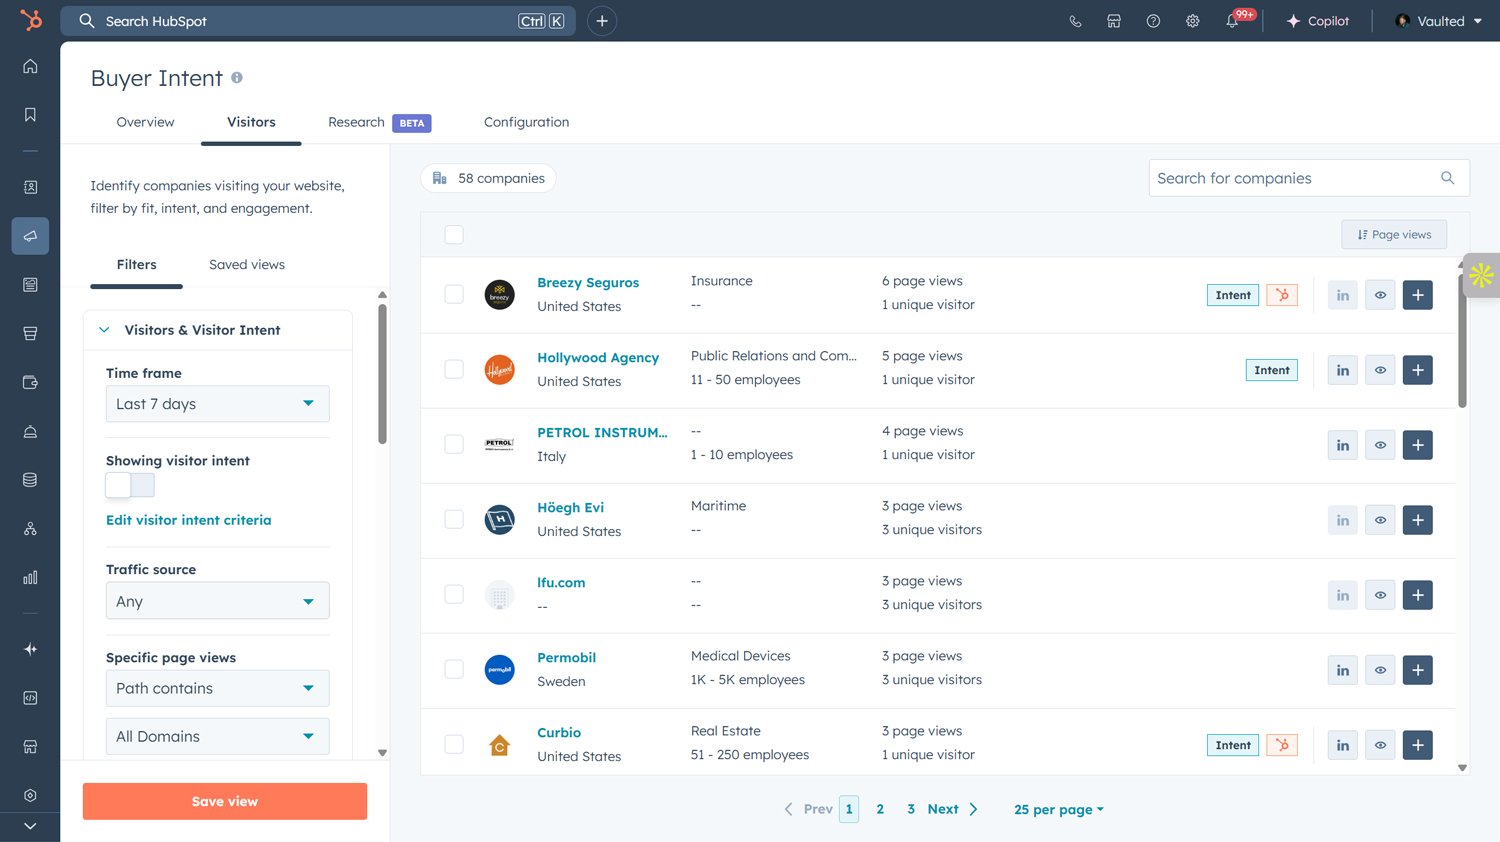
Task: Check the lfu.com row checkbox
Action: click(454, 594)
